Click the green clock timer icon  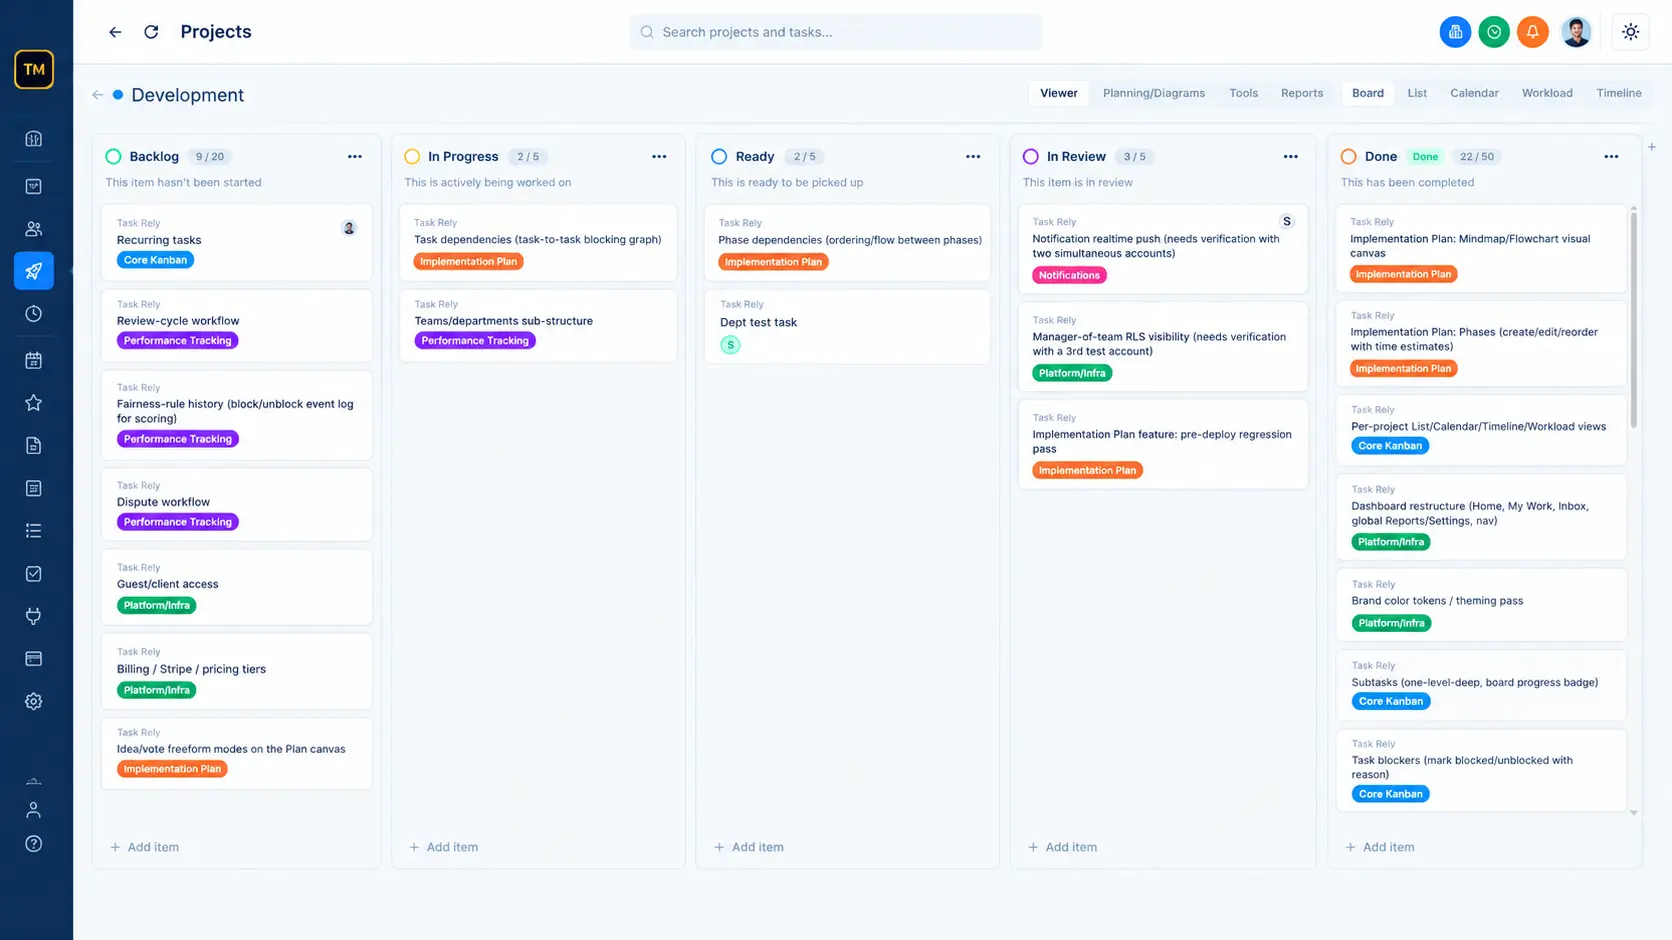pos(1494,32)
